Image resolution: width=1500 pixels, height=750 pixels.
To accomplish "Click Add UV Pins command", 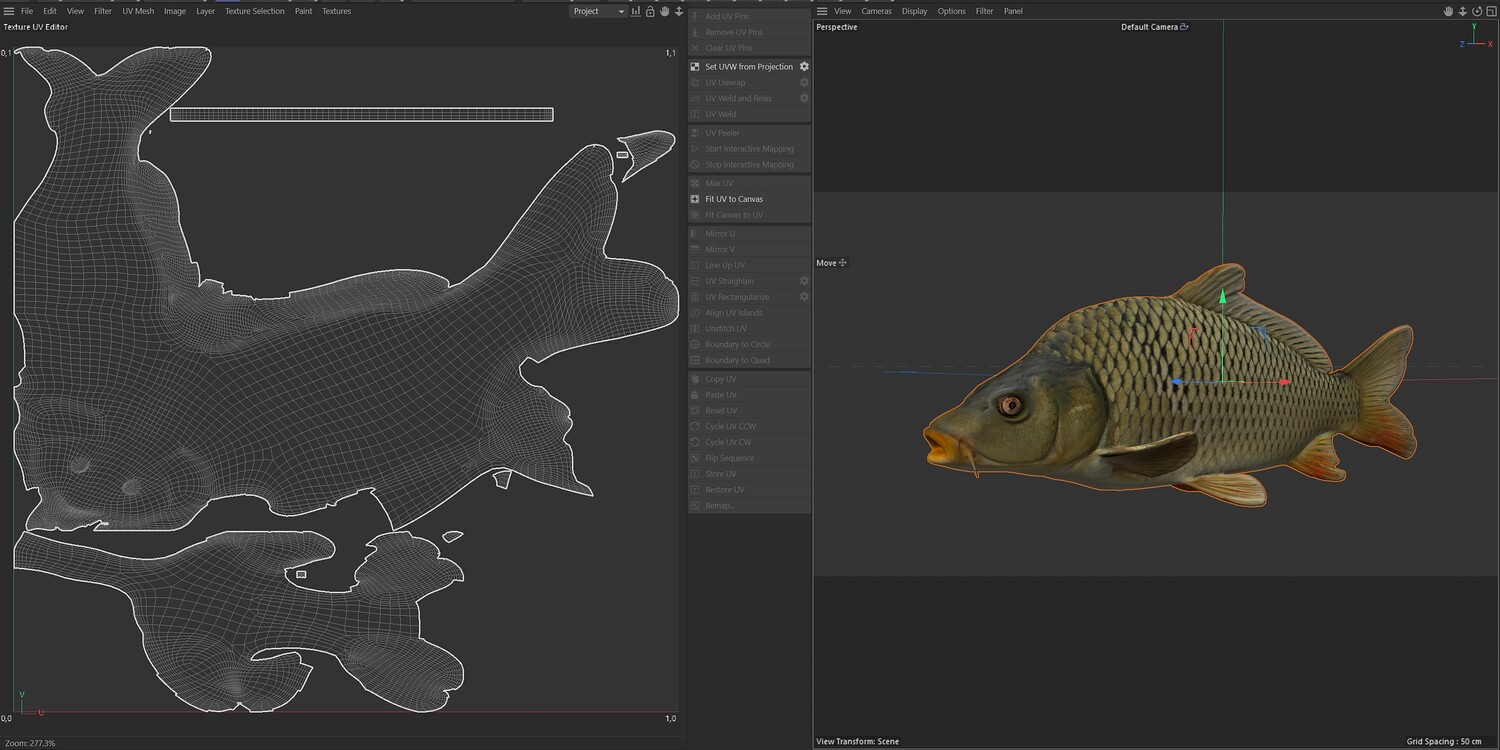I will coord(750,16).
